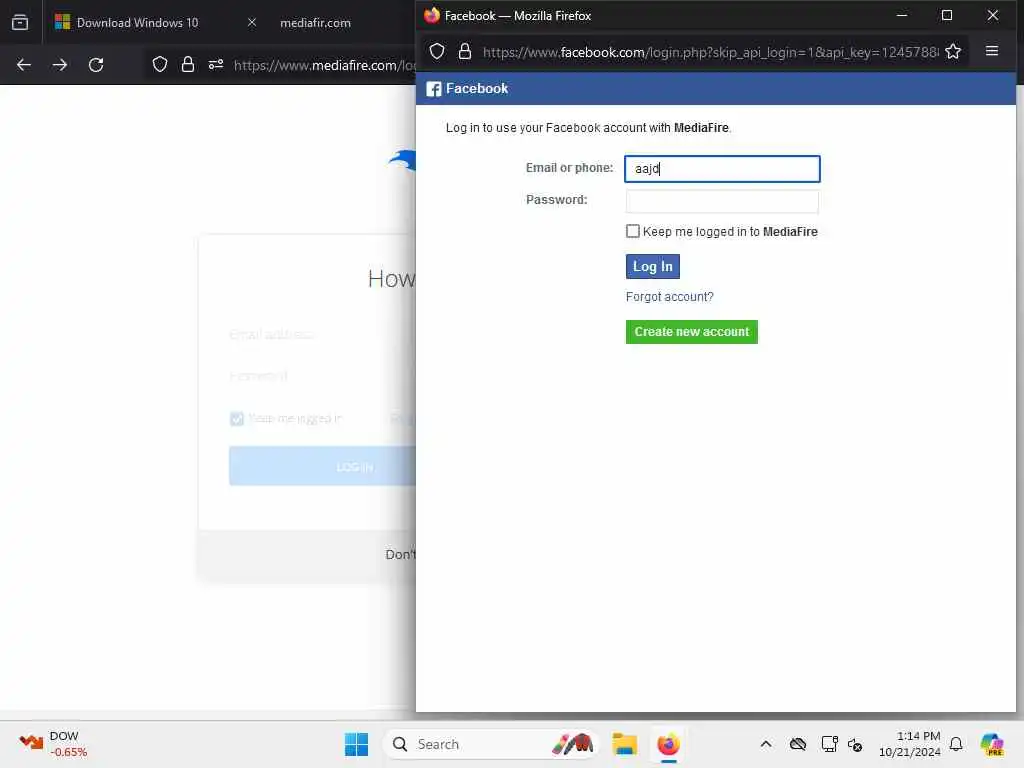Open the clock showing 1:14 PM 10/21/2024
Viewport: 1024px width, 768px height.
pyautogui.click(x=909, y=744)
